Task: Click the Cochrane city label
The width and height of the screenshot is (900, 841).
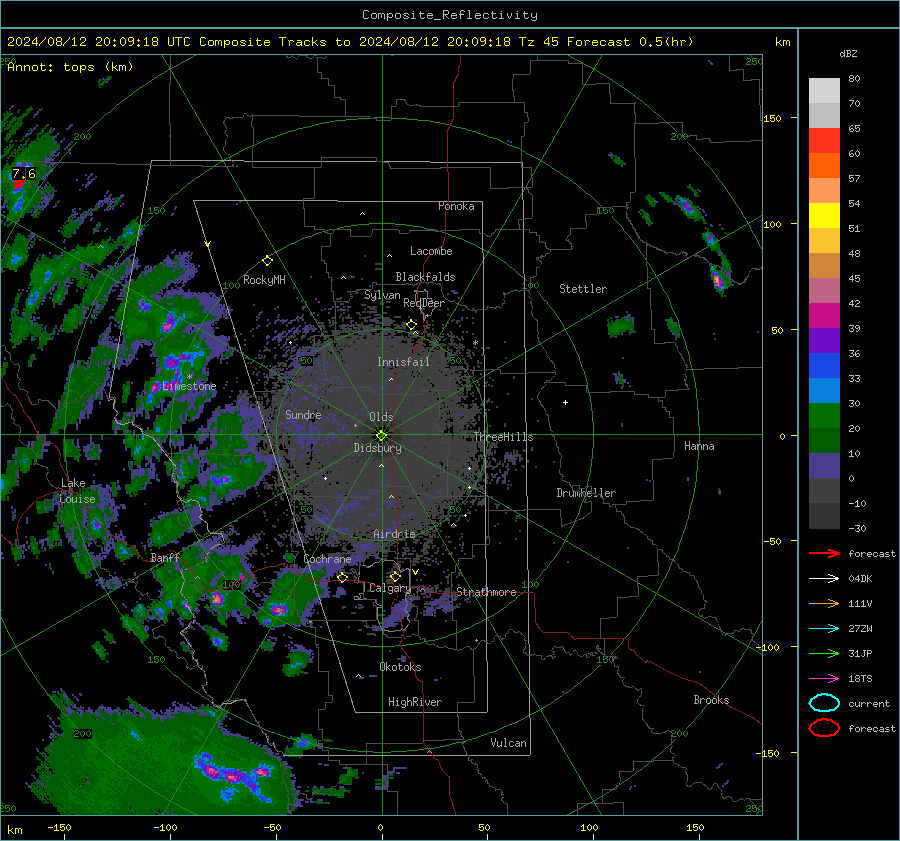Action: [x=327, y=559]
